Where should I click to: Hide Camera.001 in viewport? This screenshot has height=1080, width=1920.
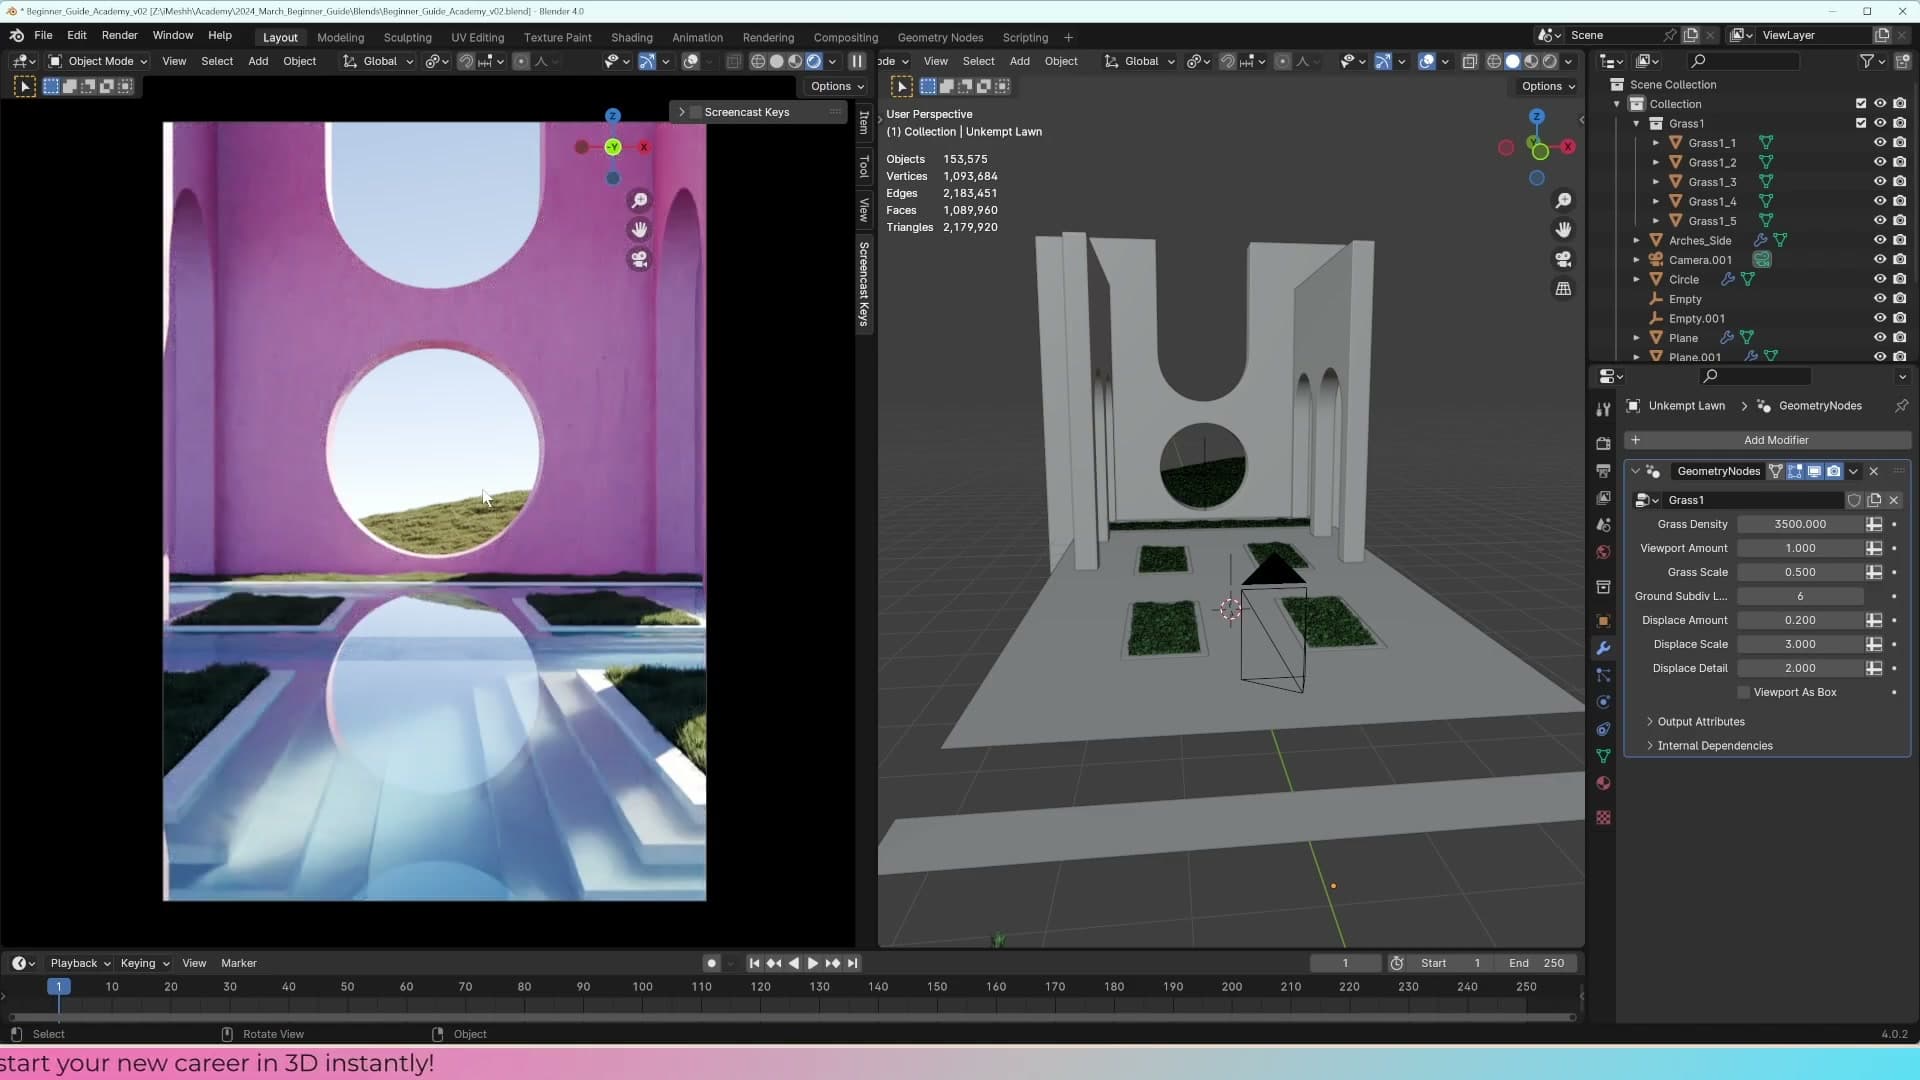point(1879,260)
